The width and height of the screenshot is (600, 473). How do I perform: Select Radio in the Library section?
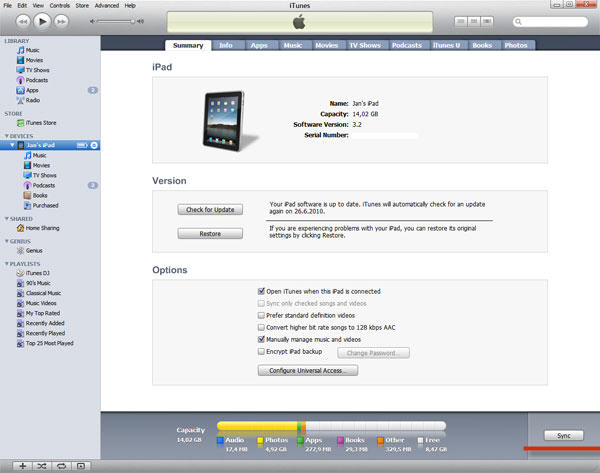pyautogui.click(x=32, y=100)
